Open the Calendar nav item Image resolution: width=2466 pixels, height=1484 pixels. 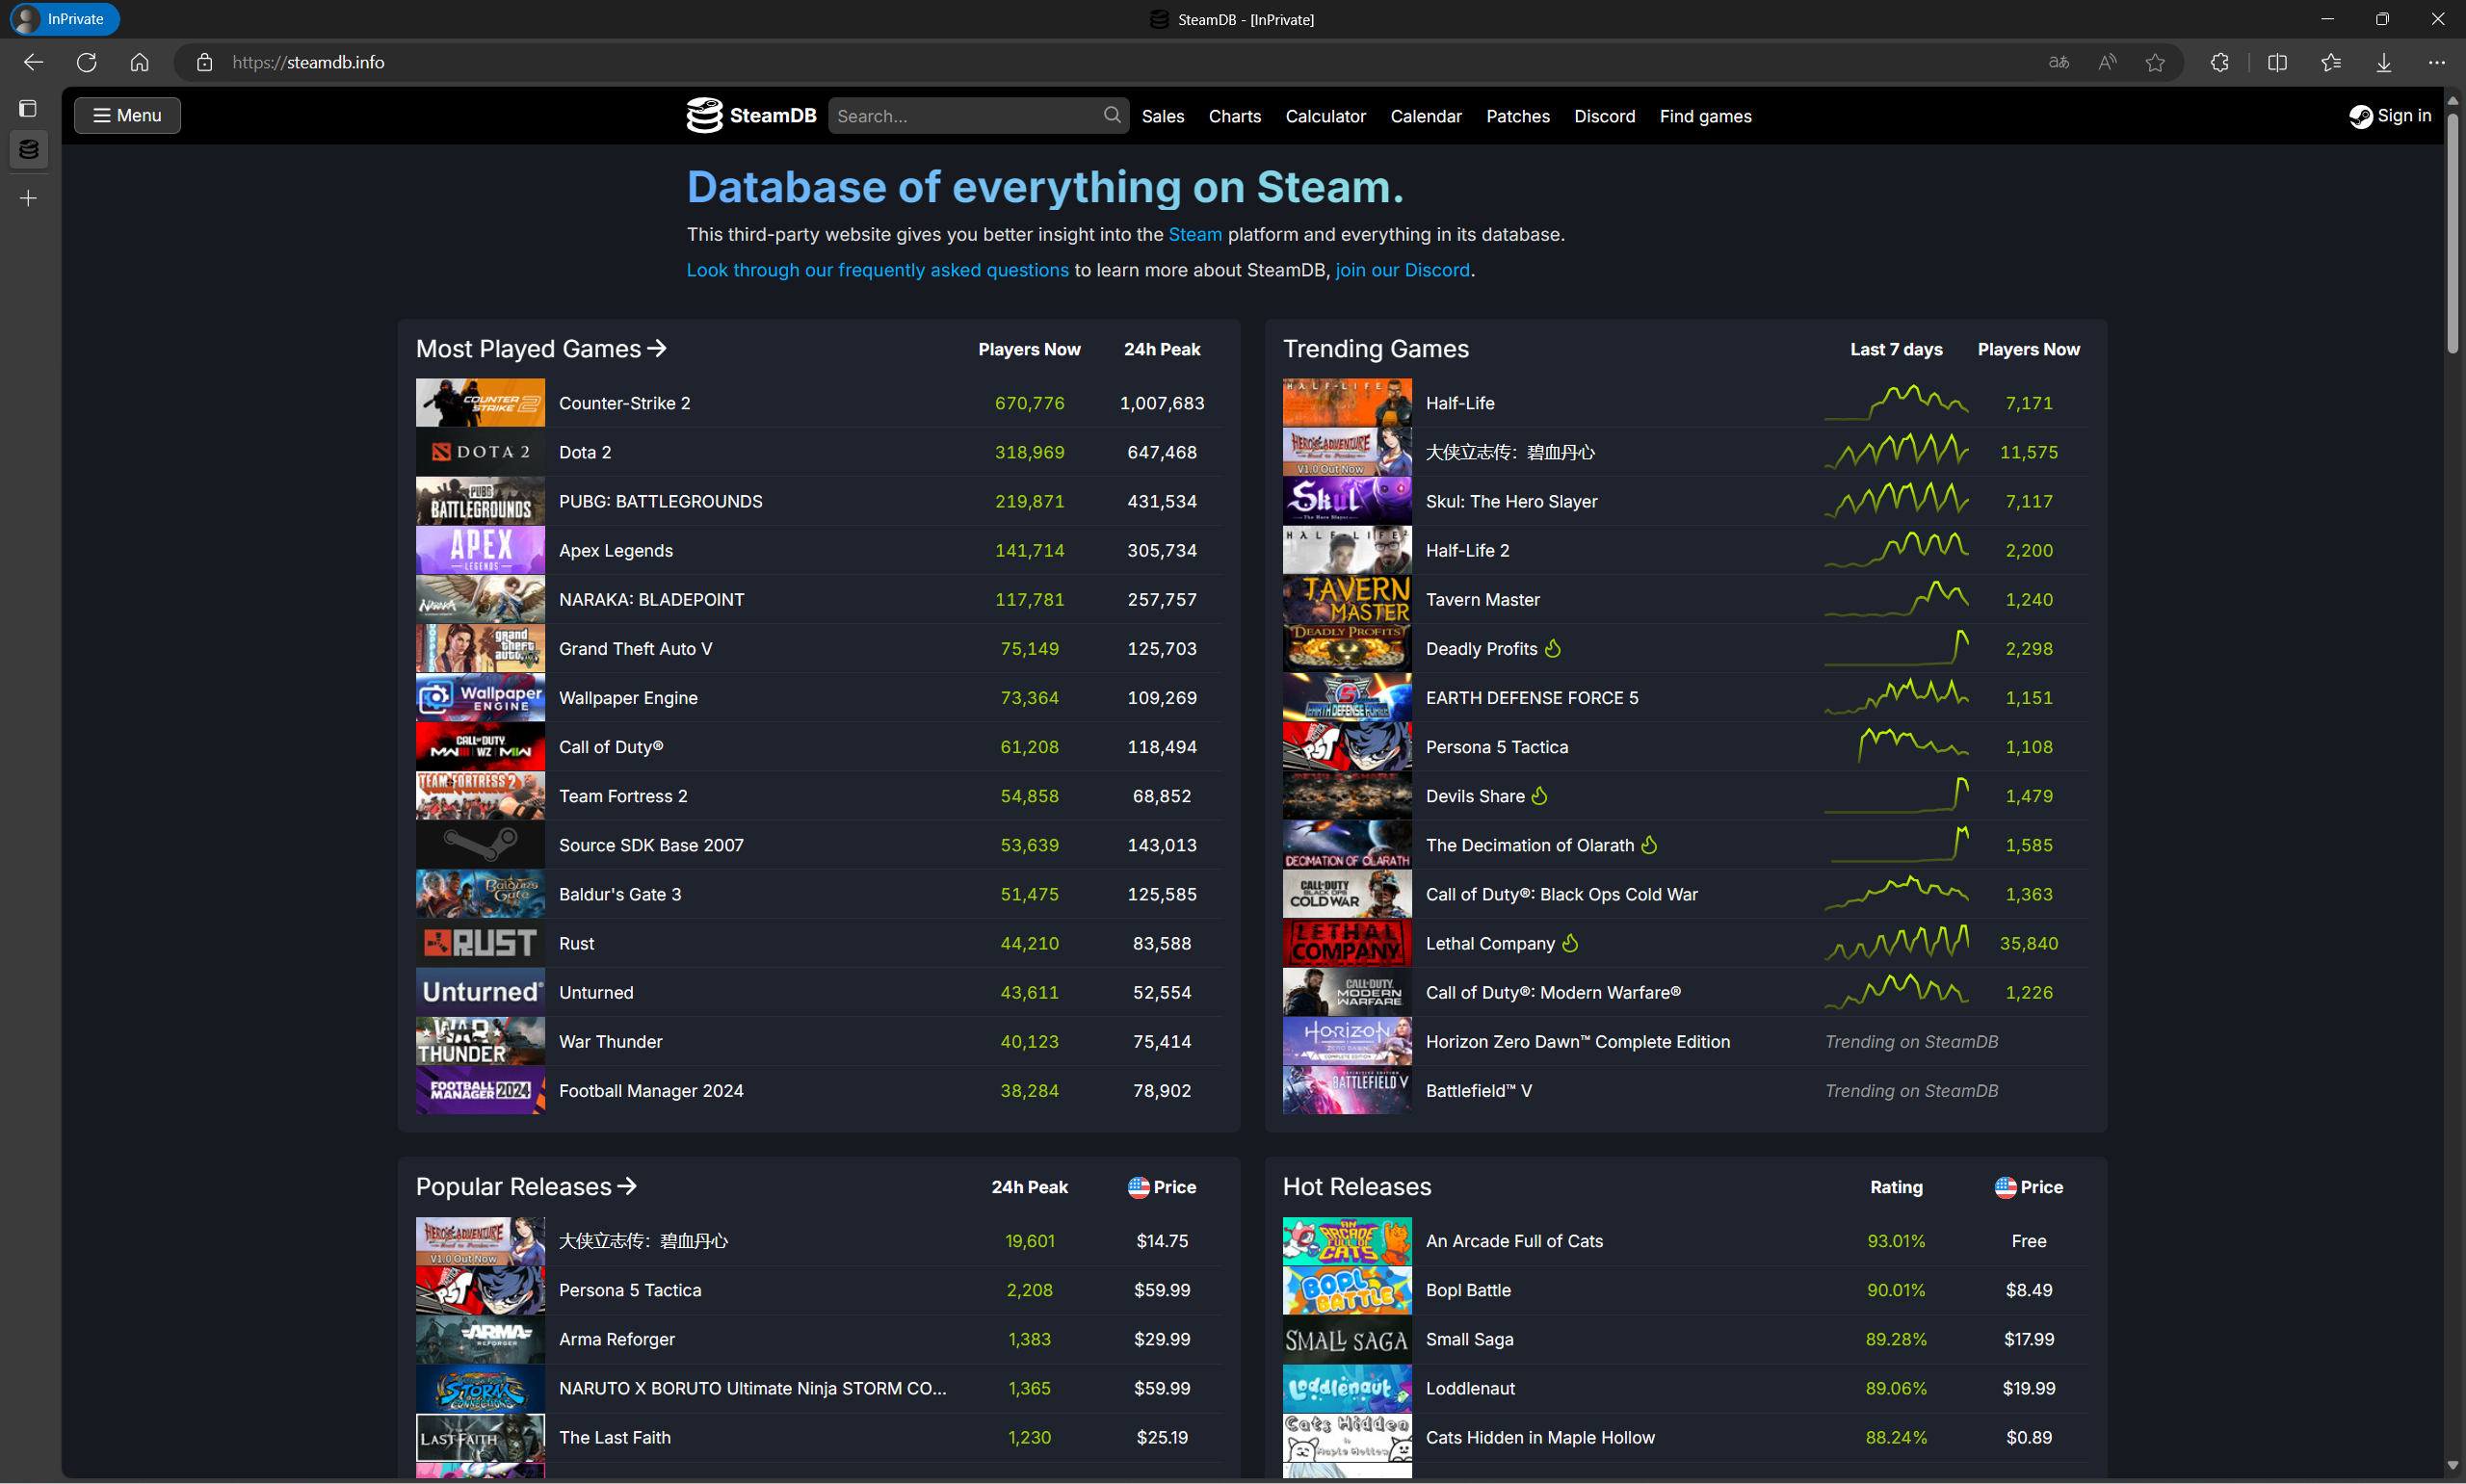click(x=1426, y=116)
